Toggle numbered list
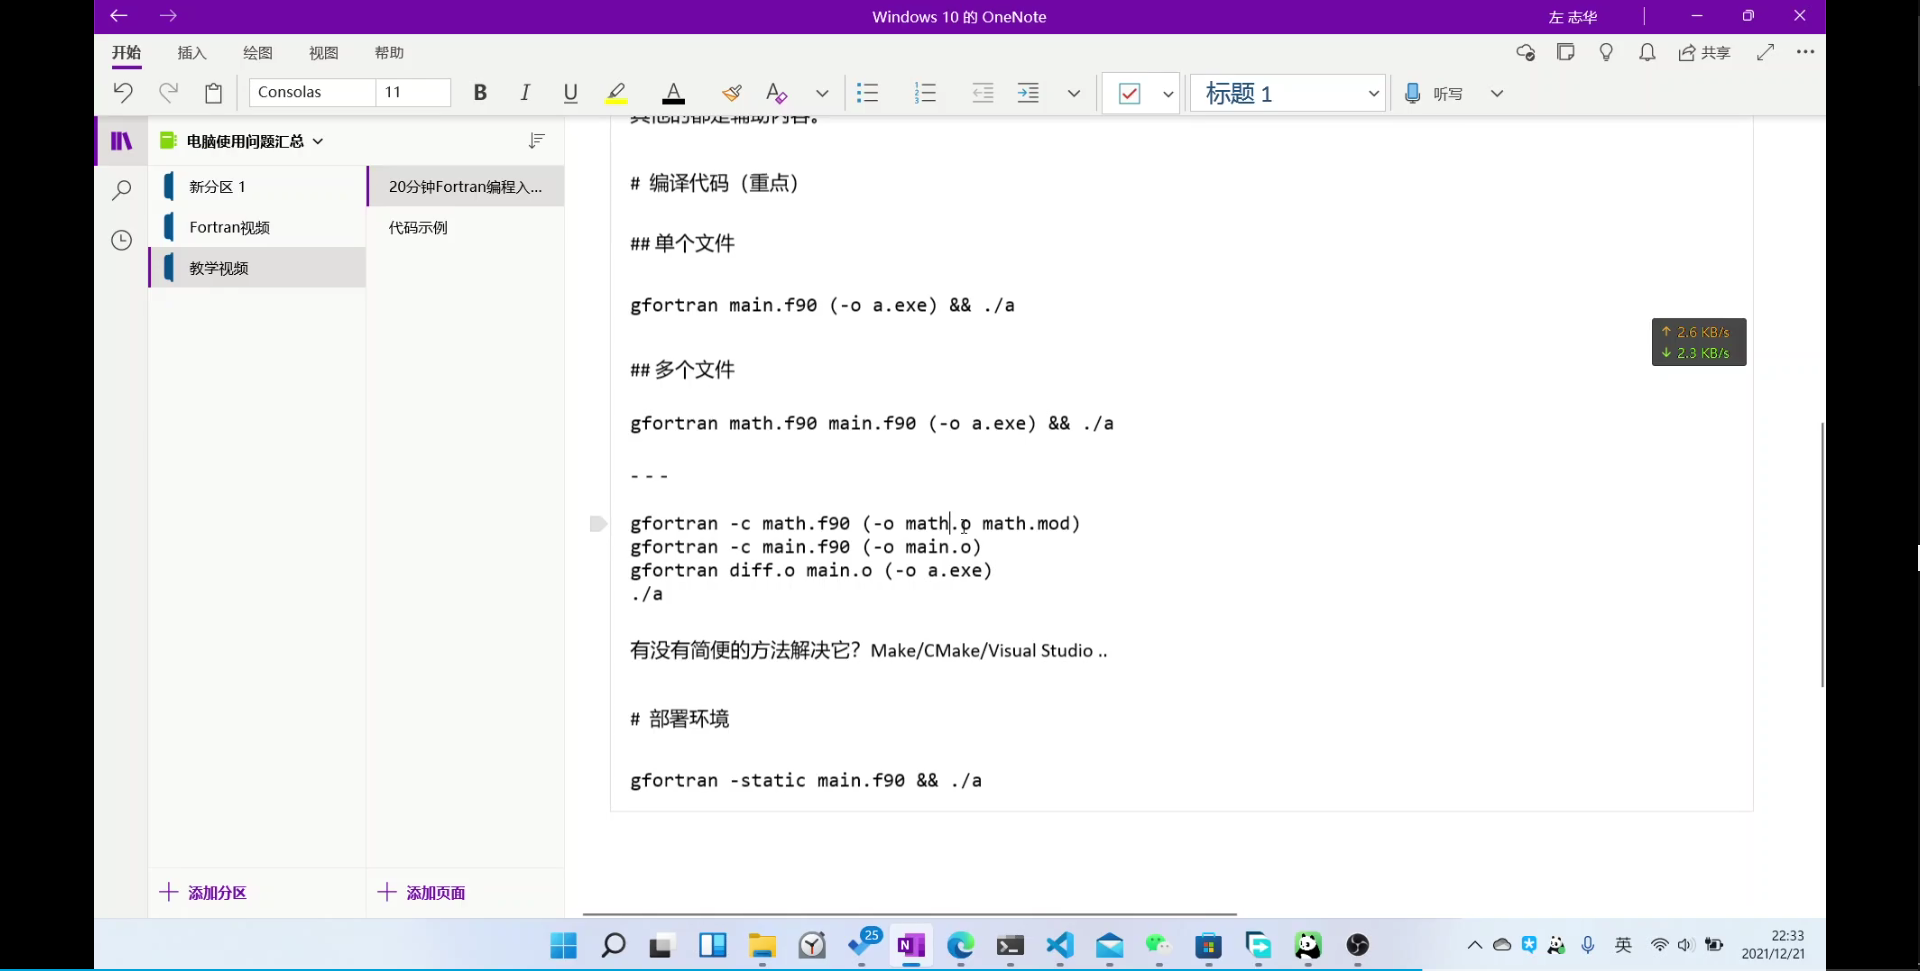This screenshot has width=1920, height=971. coord(925,93)
